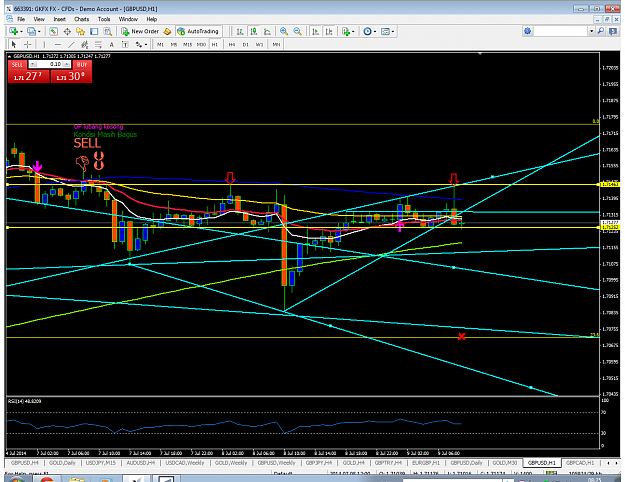Select the text 'A' drawing tool

(x=112, y=44)
